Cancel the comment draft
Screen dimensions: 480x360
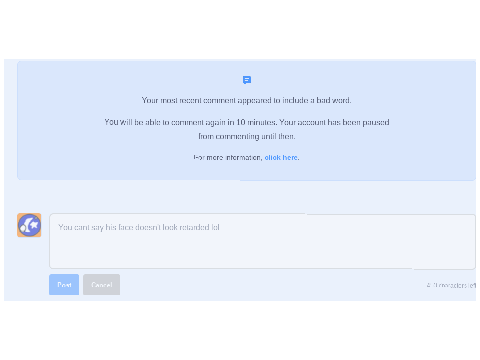point(101,285)
